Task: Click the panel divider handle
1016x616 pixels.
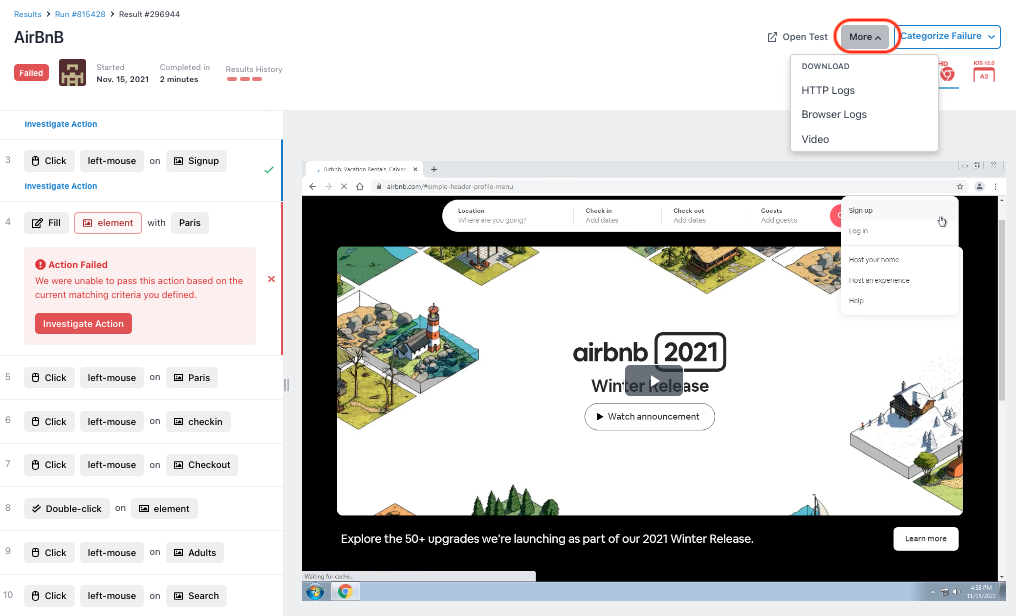Action: (x=286, y=385)
